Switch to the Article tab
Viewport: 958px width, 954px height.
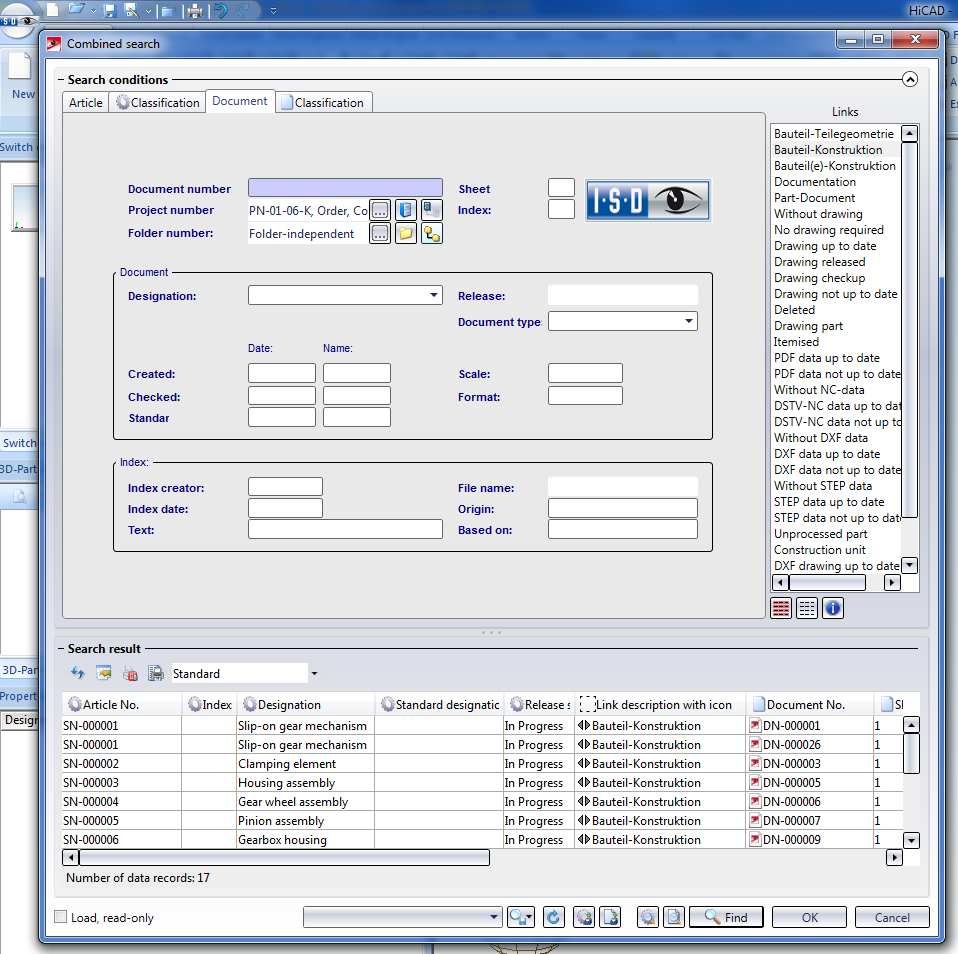[86, 103]
